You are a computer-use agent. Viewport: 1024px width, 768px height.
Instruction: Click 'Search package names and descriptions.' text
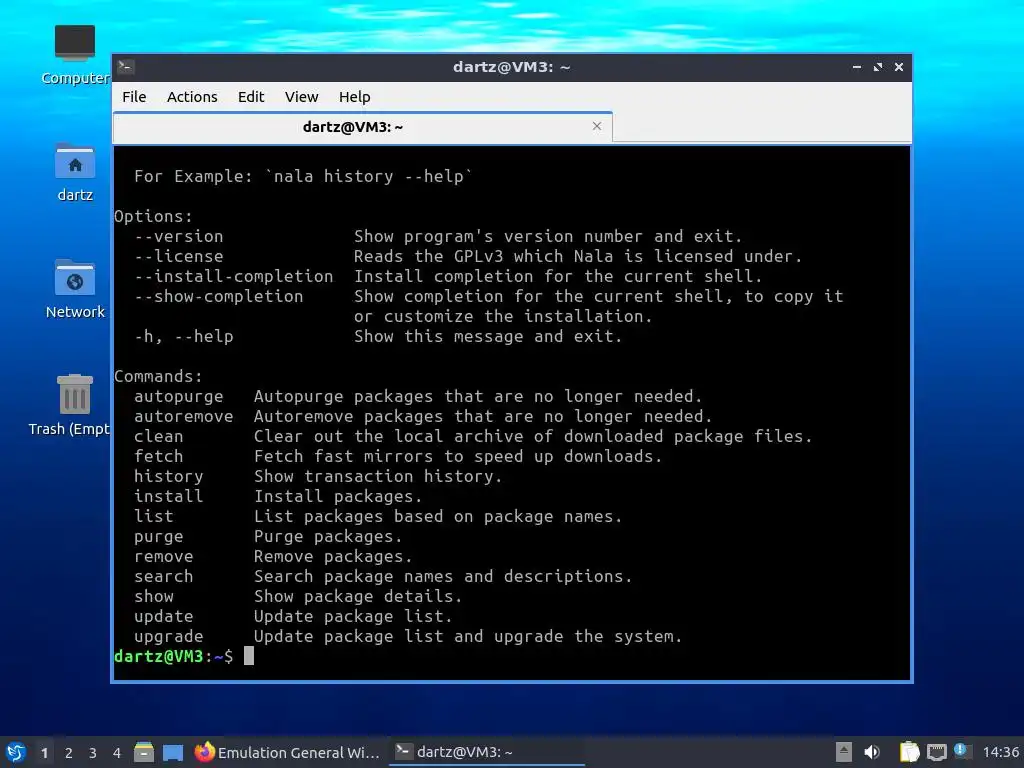click(443, 576)
